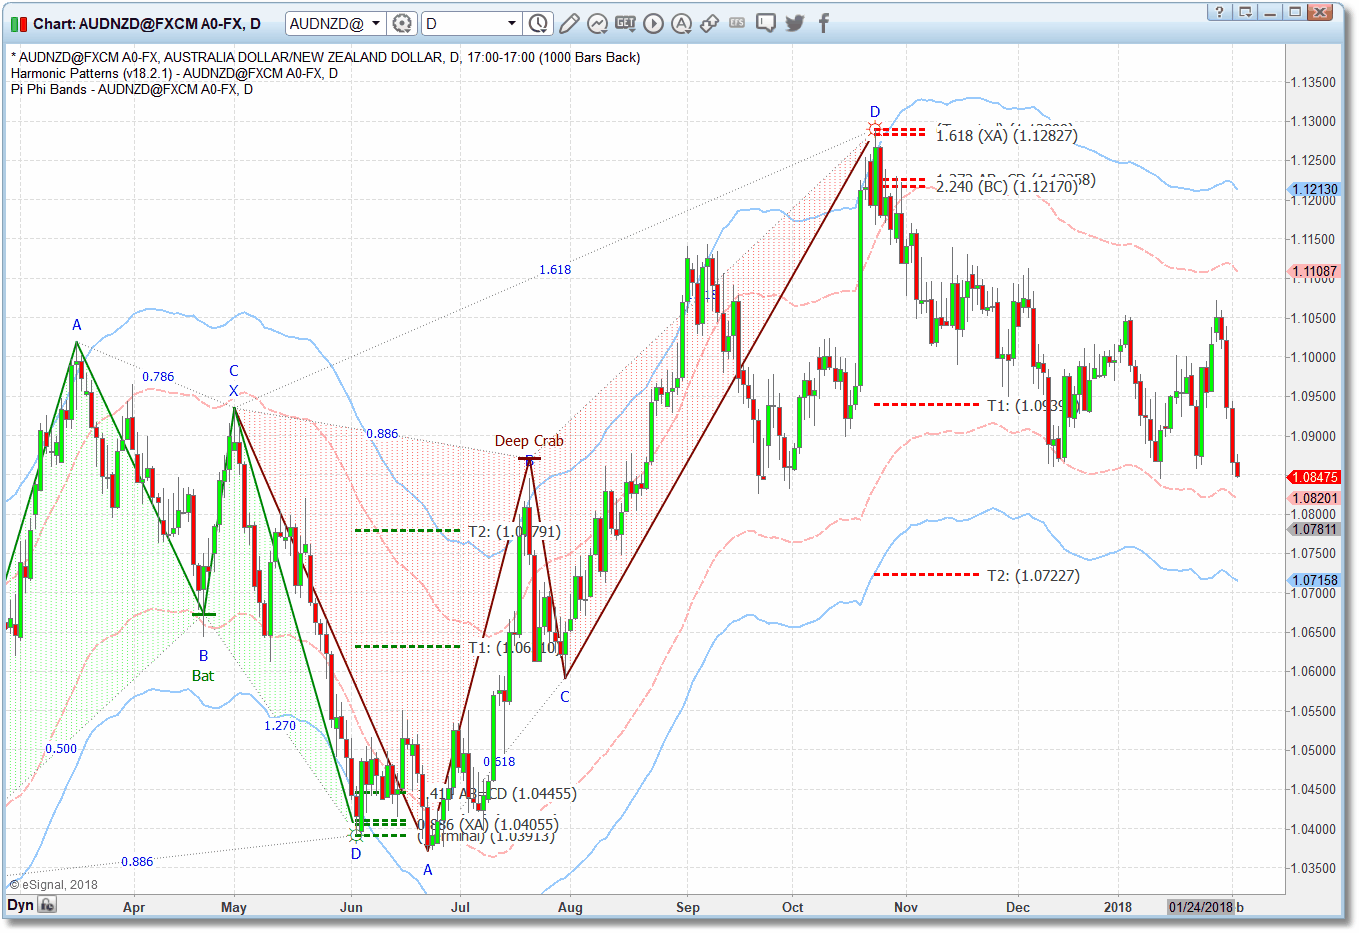
Task: Open the circled A alerts icon
Action: pos(681,23)
